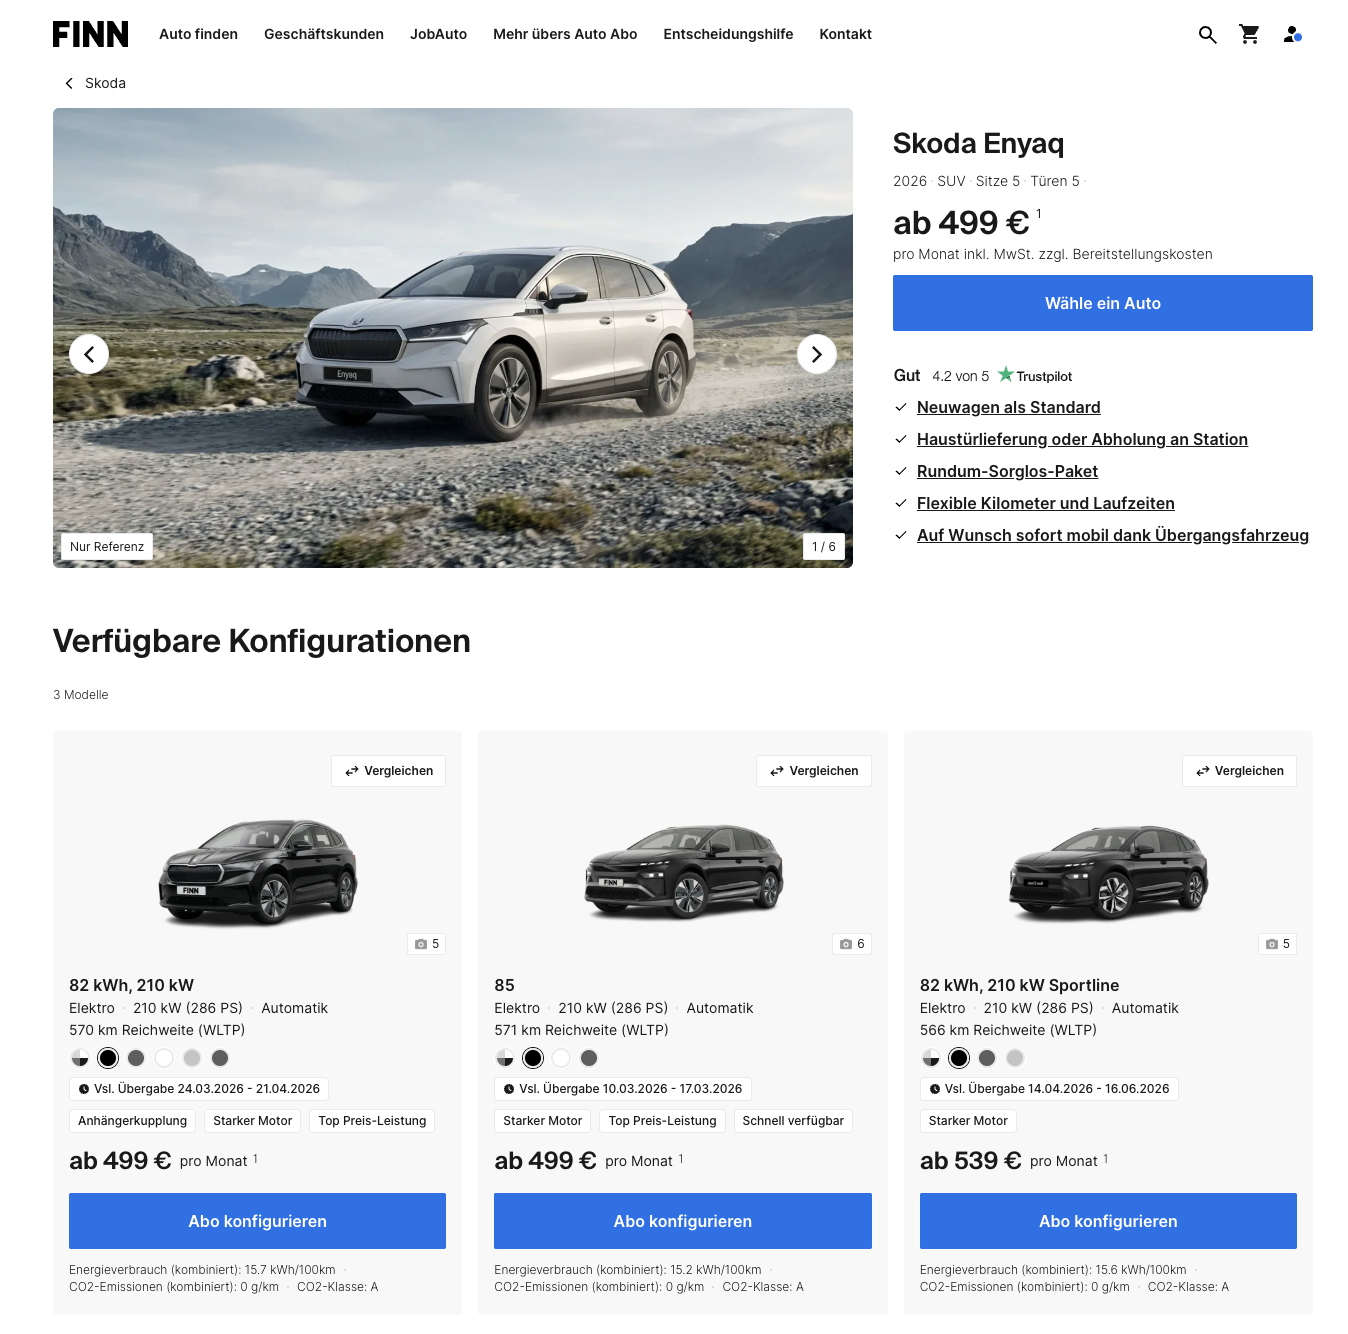Image resolution: width=1348 pixels, height=1334 pixels.
Task: Click the Sportline car thumbnail image
Action: point(1108,872)
